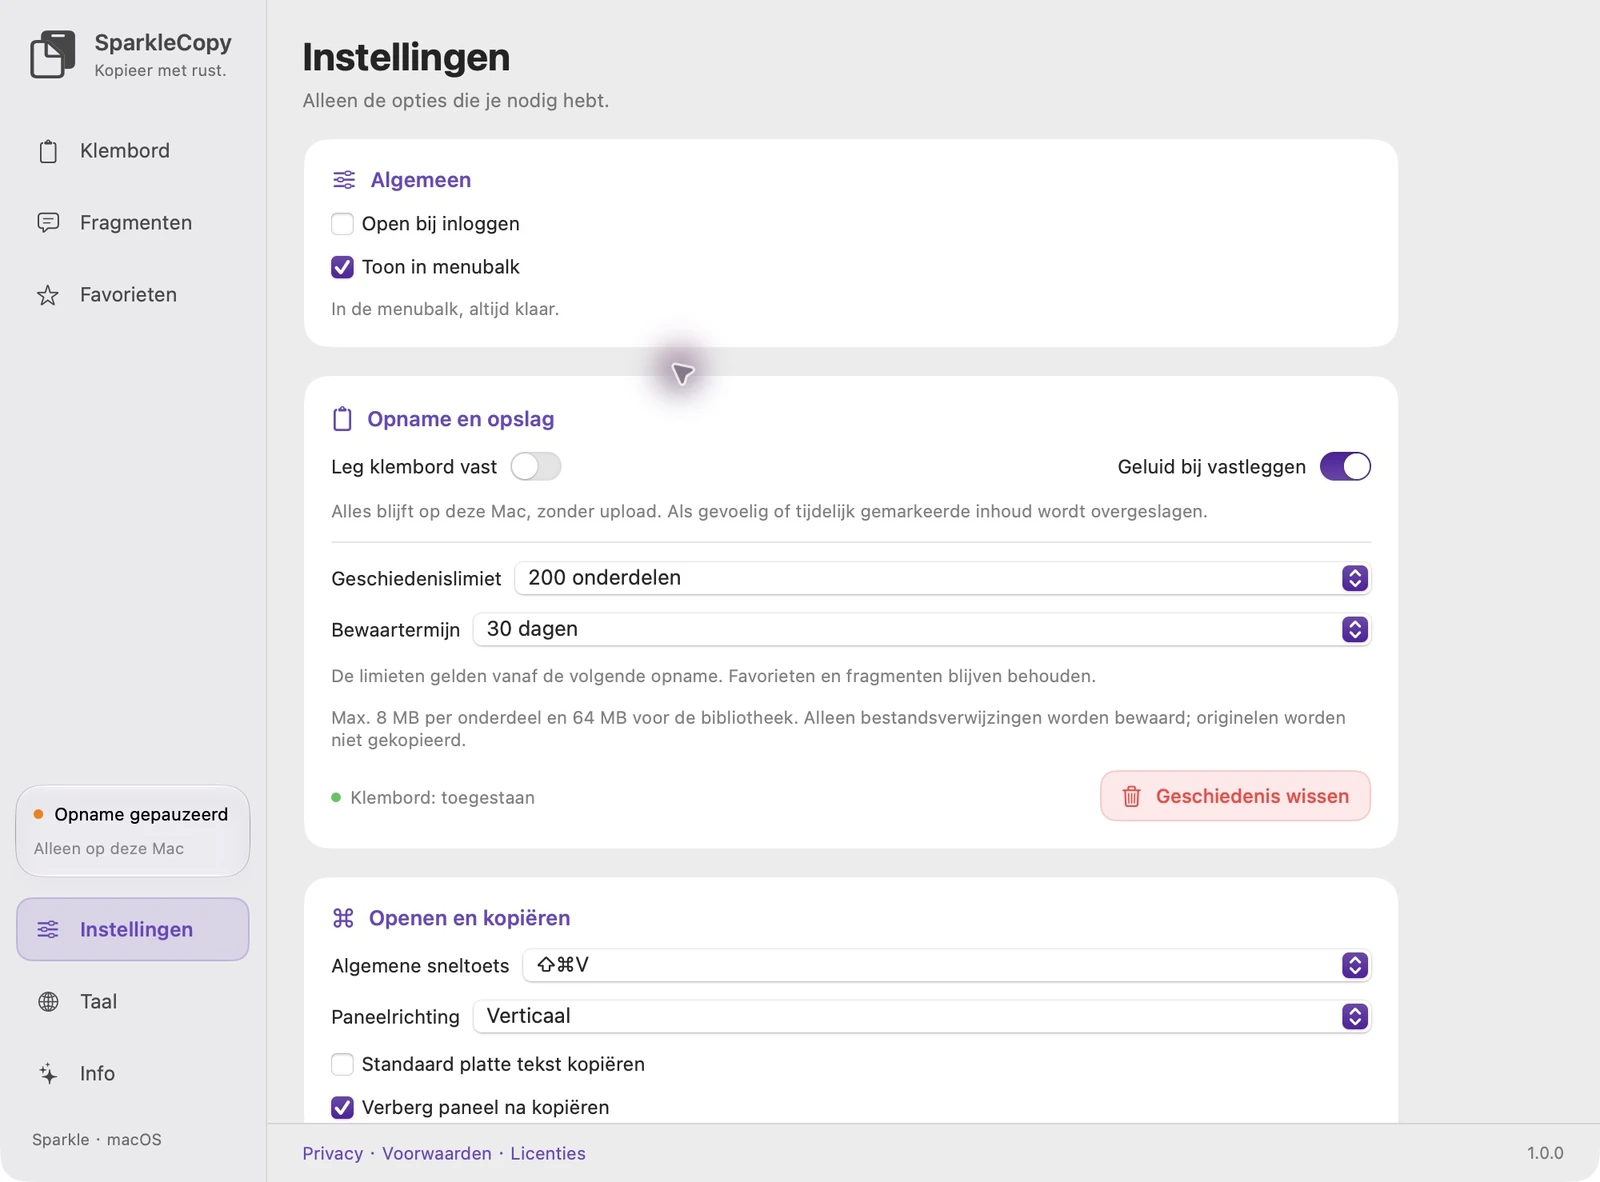Viewport: 1600px width, 1182px height.
Task: Go to the Klembord section
Action: [x=132, y=151]
